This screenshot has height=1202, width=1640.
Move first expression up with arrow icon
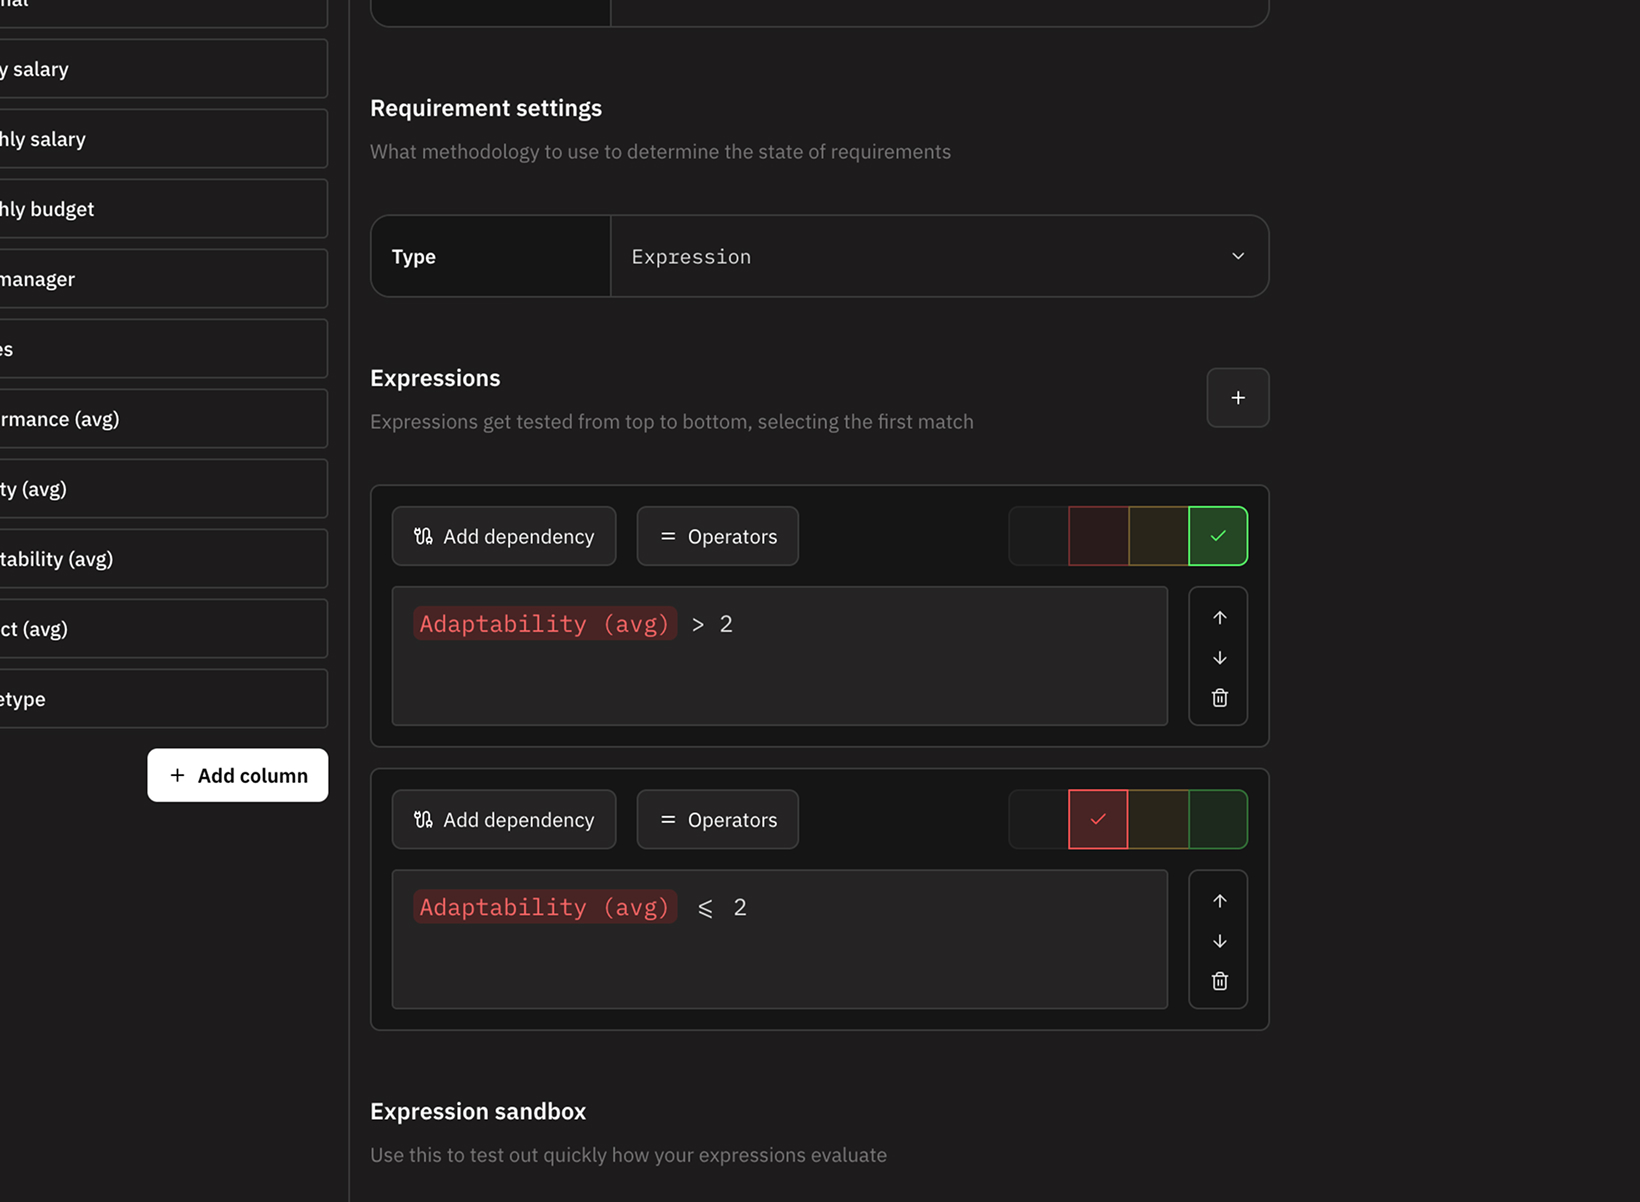pos(1219,618)
